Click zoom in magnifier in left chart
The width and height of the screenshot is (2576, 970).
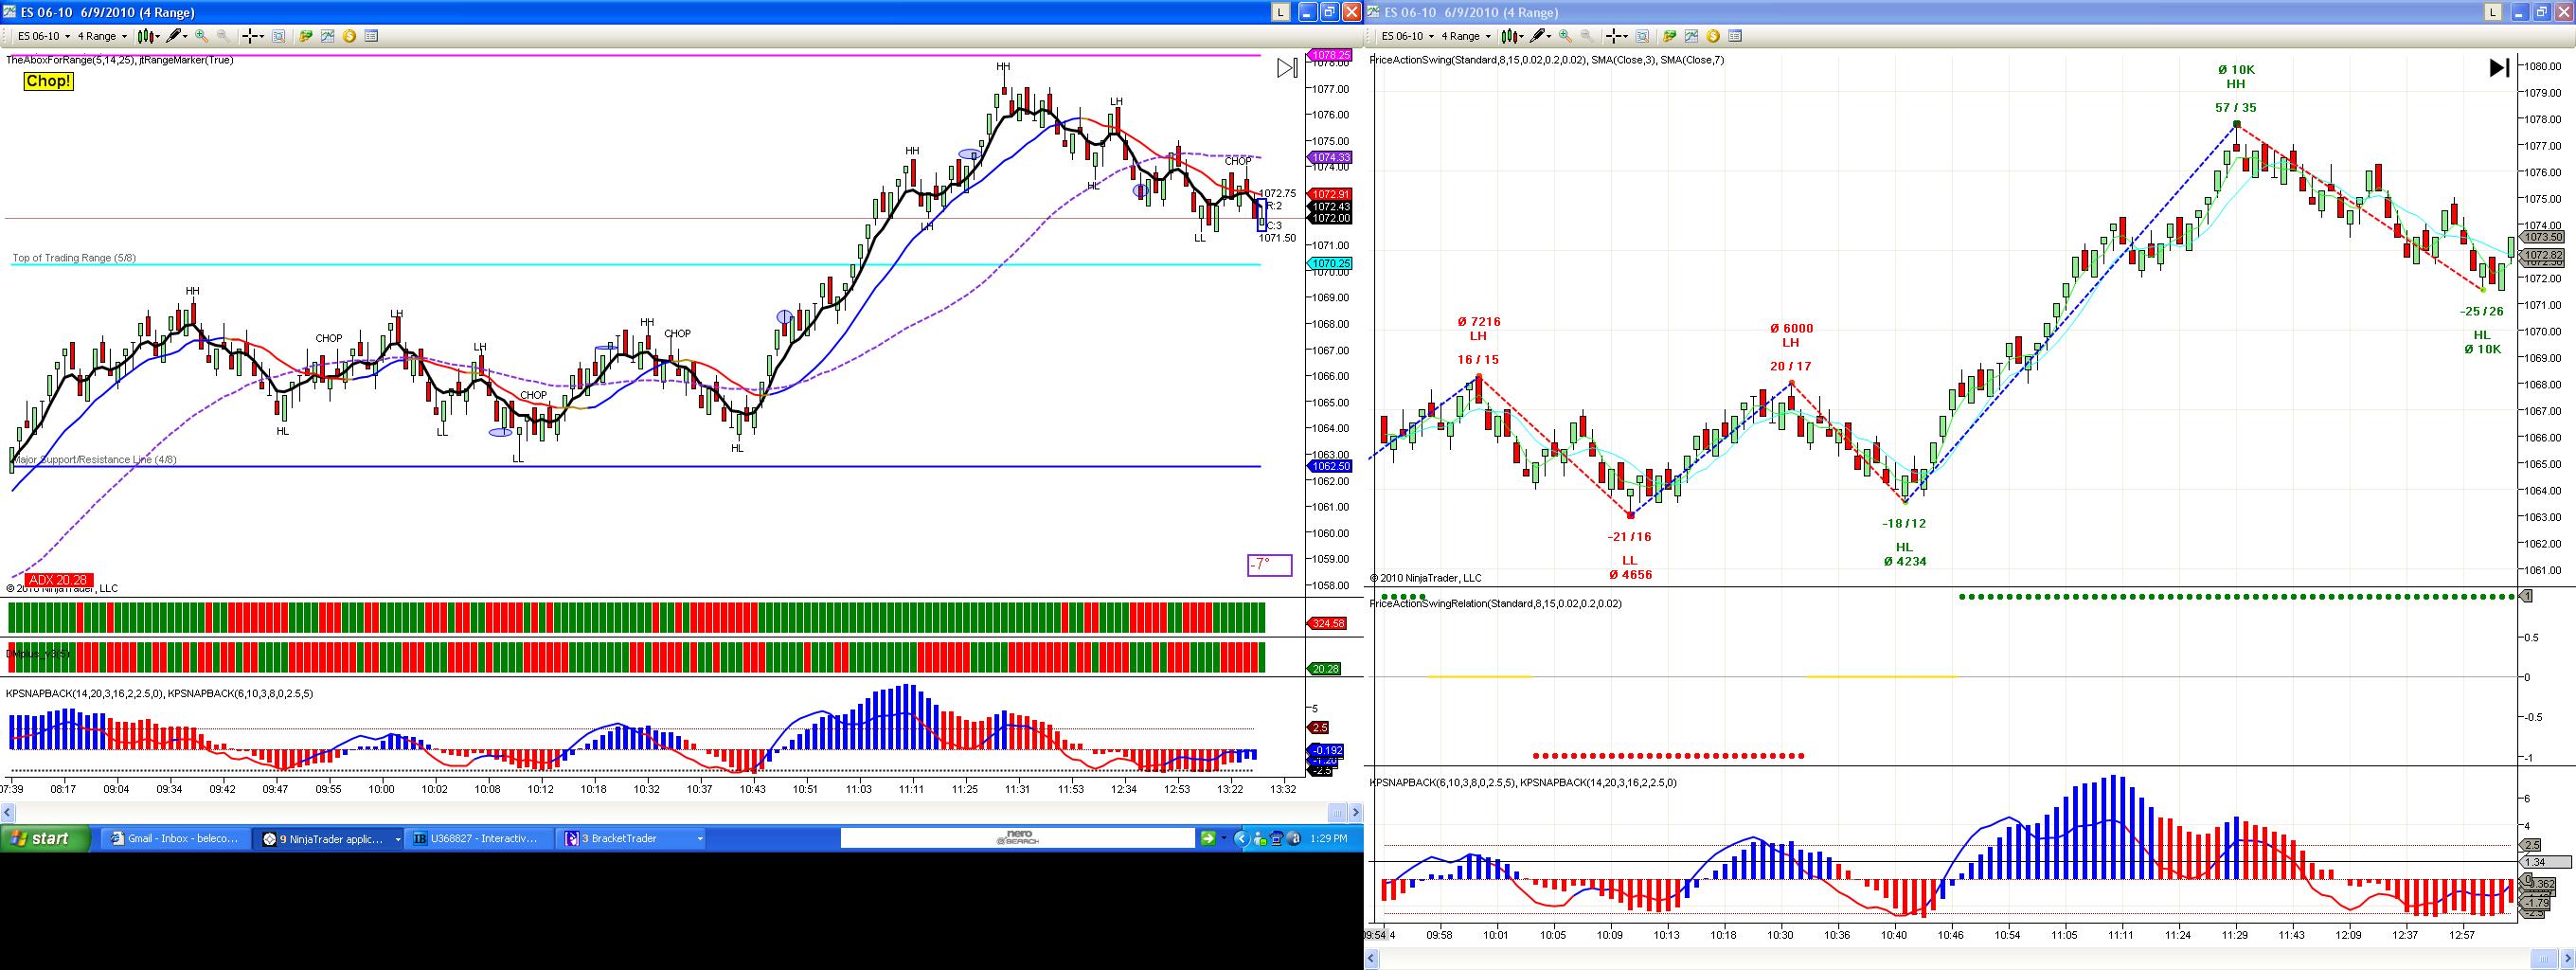click(x=202, y=36)
